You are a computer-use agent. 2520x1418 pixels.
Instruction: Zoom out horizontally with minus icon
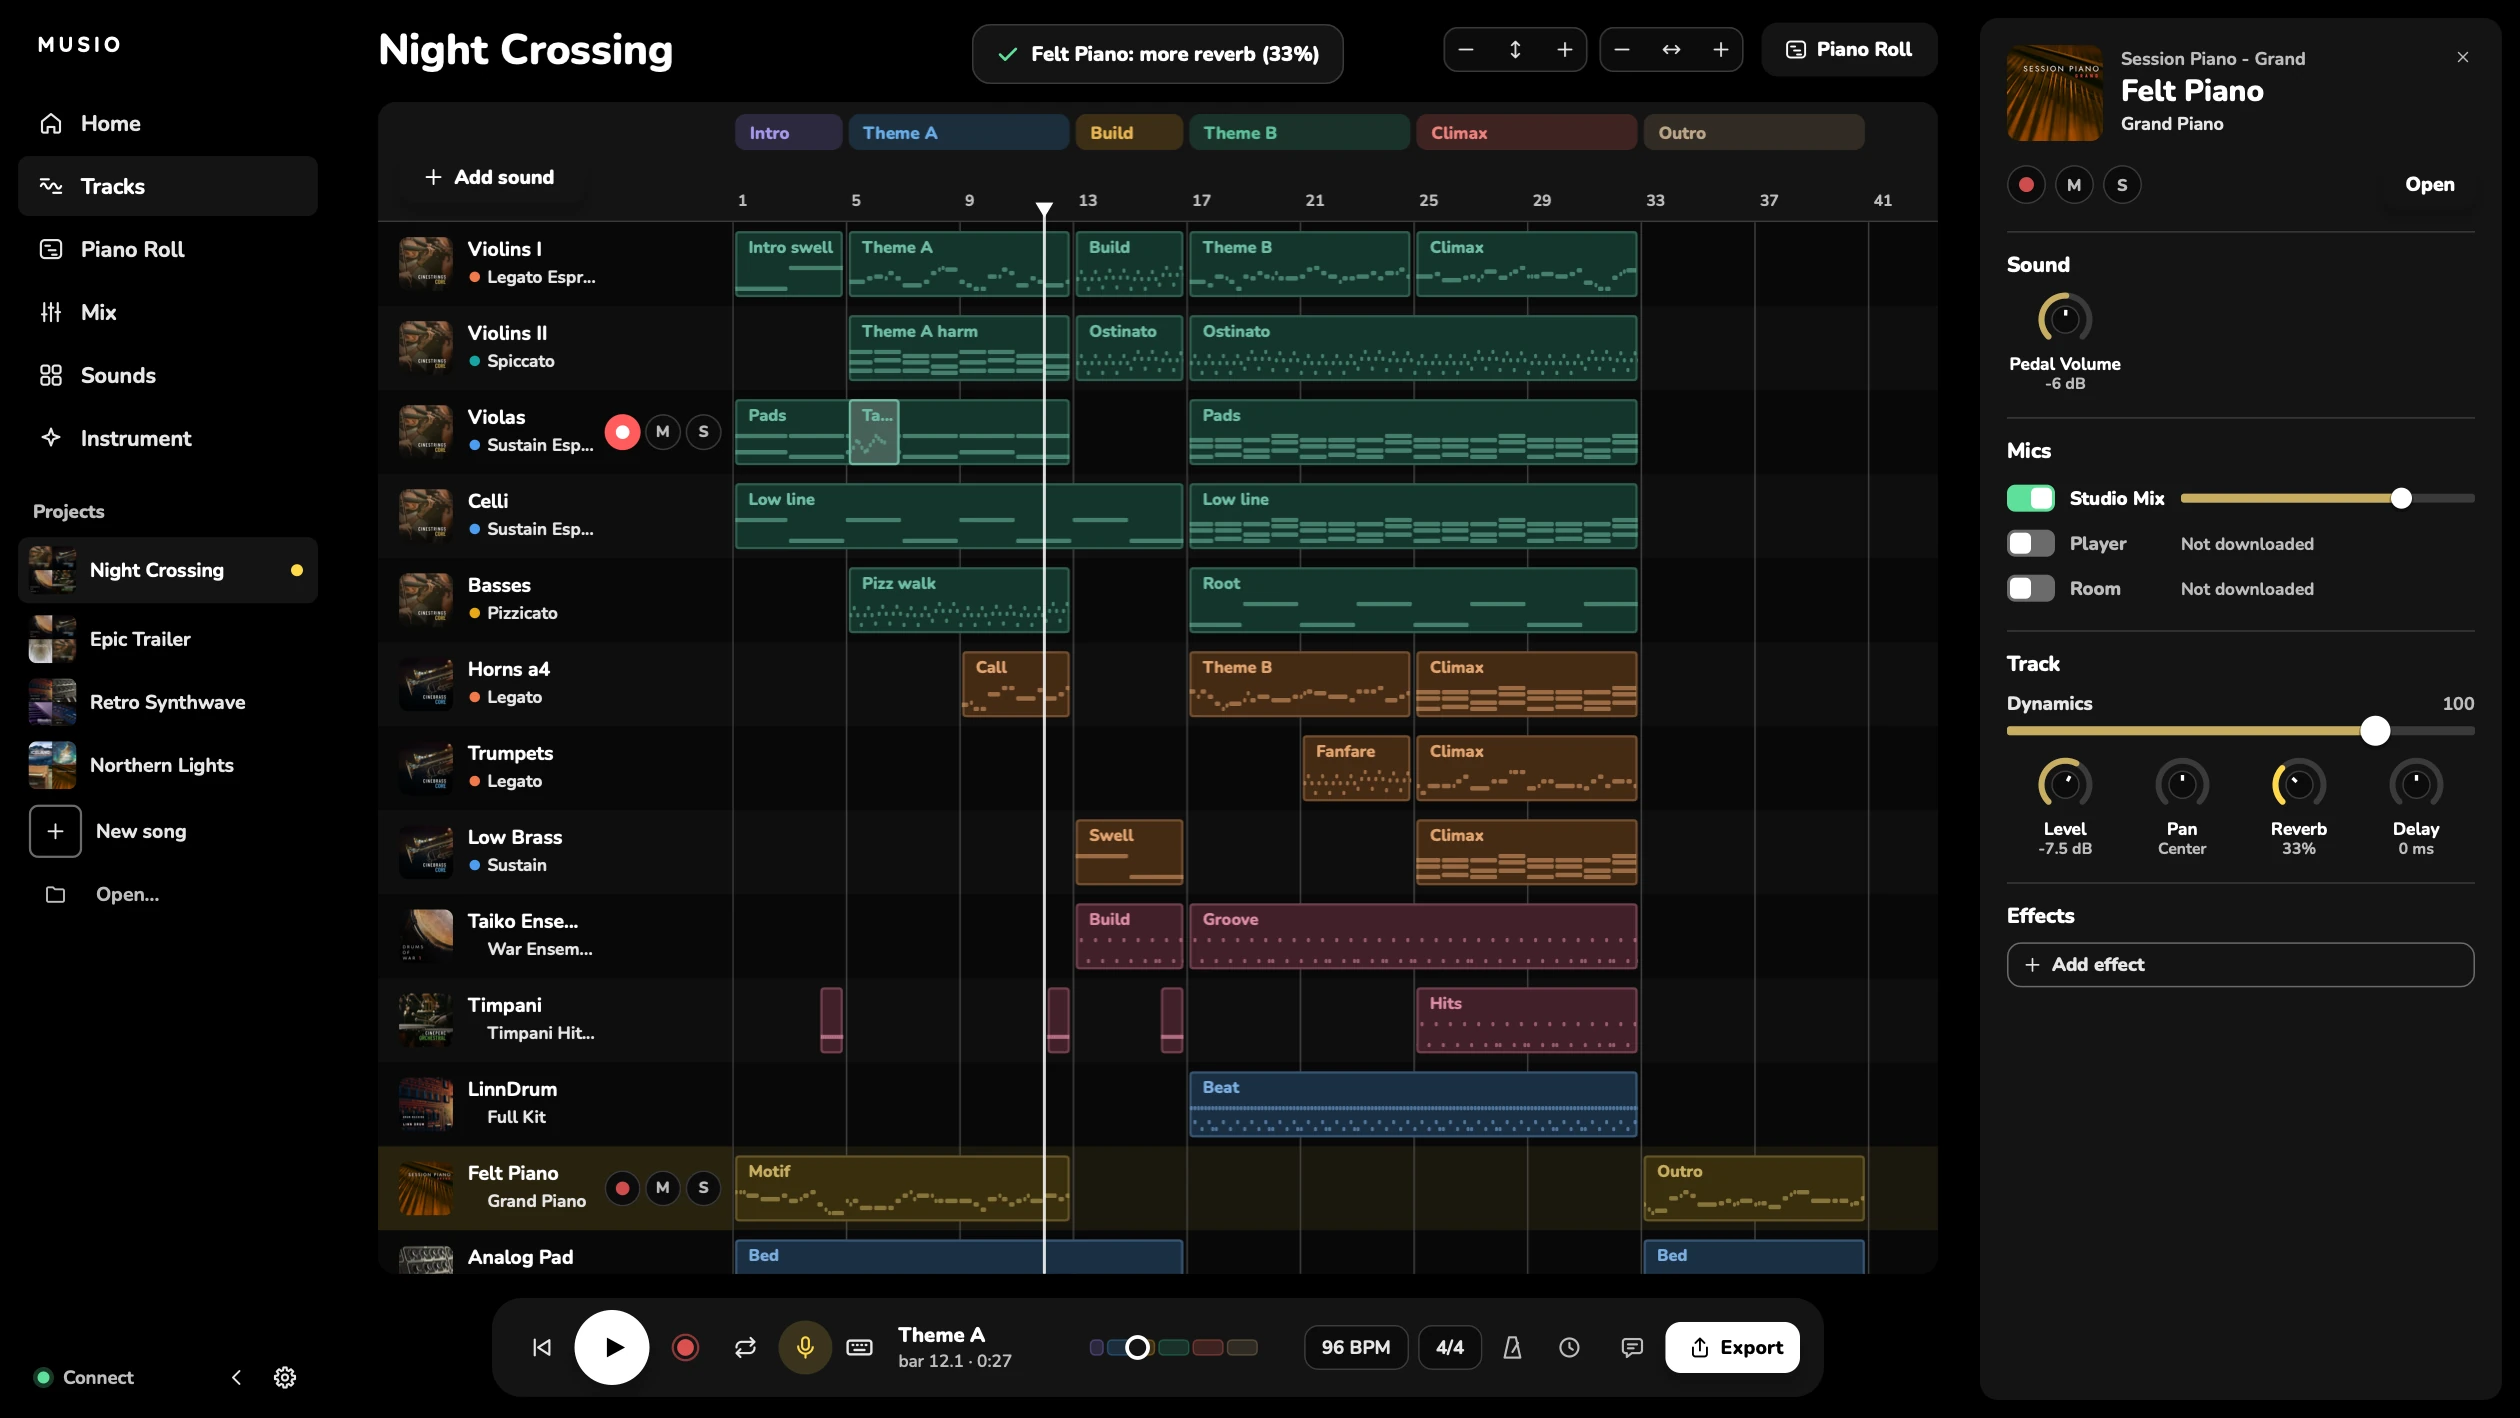[1622, 49]
